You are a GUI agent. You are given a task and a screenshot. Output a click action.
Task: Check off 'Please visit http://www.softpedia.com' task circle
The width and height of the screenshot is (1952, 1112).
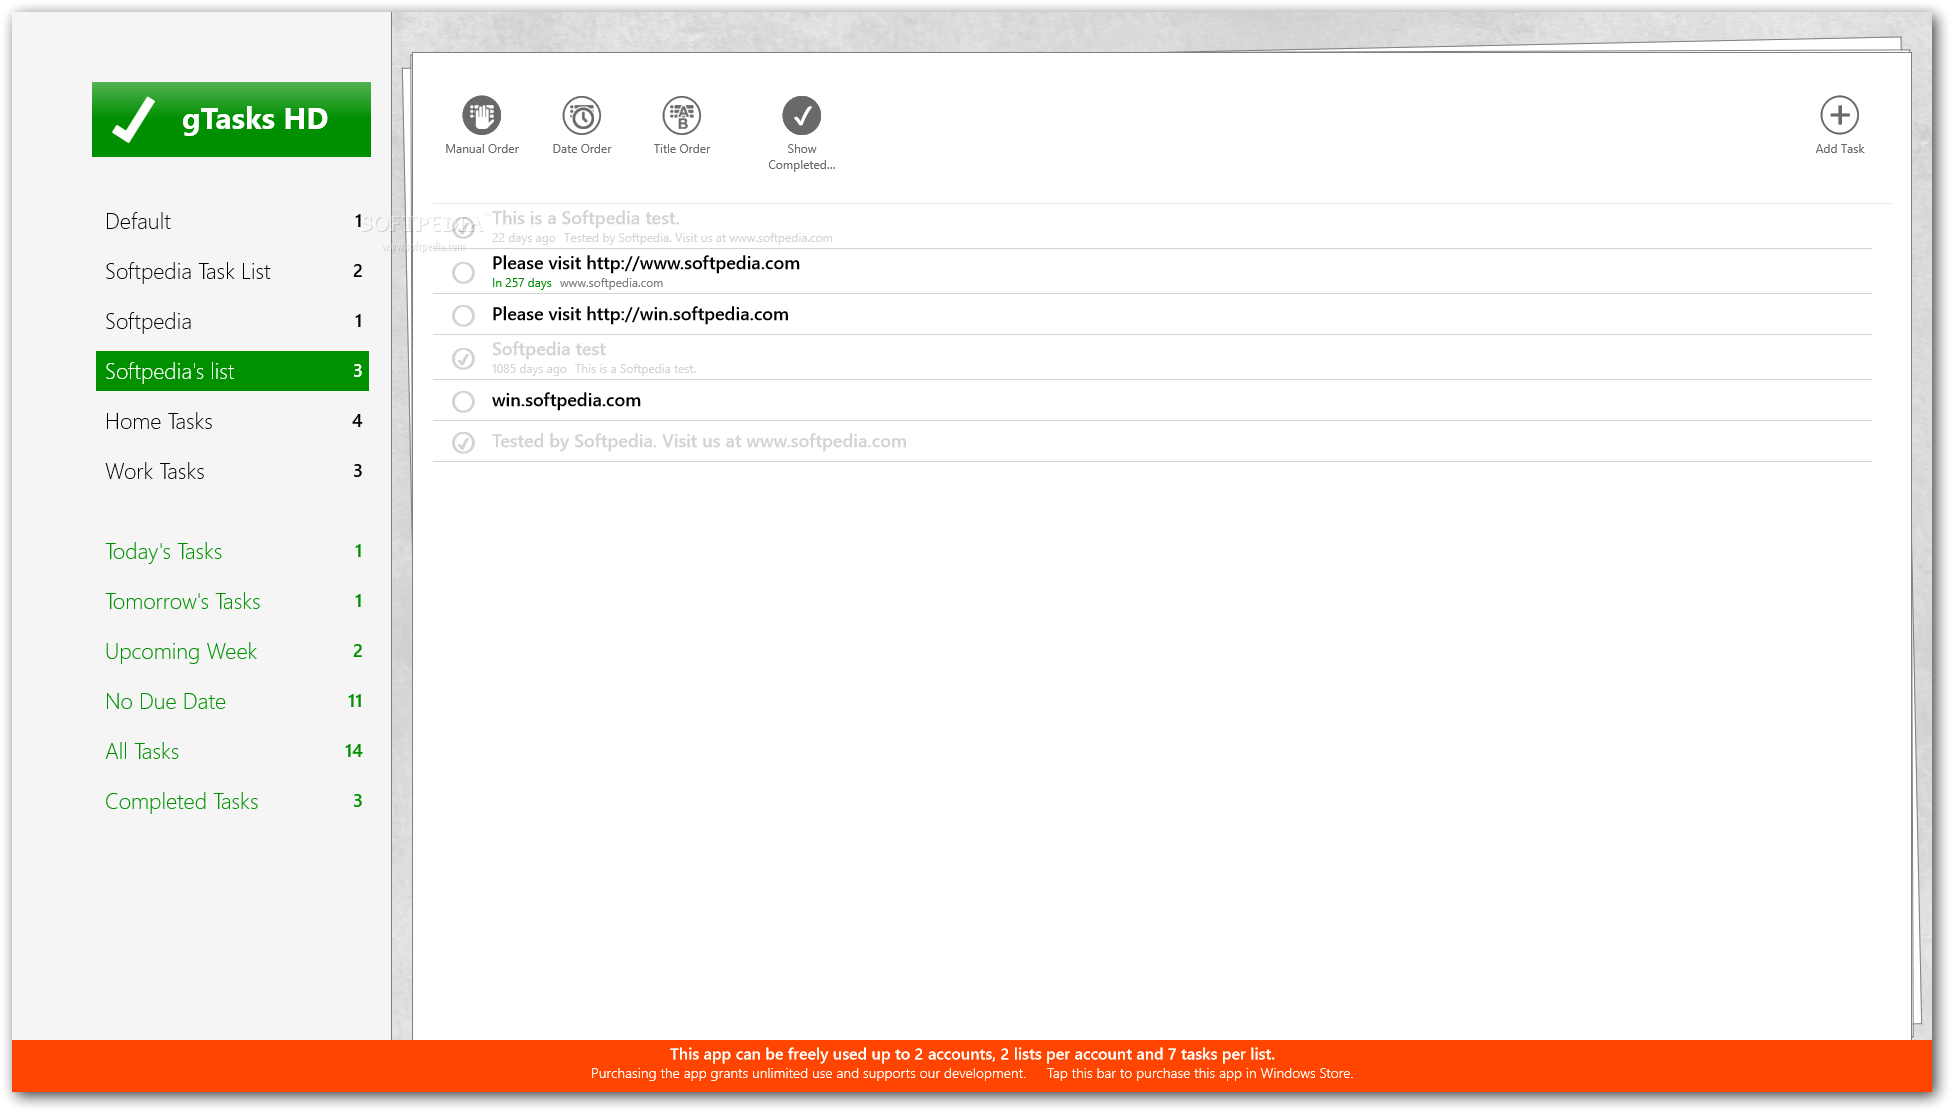463,272
